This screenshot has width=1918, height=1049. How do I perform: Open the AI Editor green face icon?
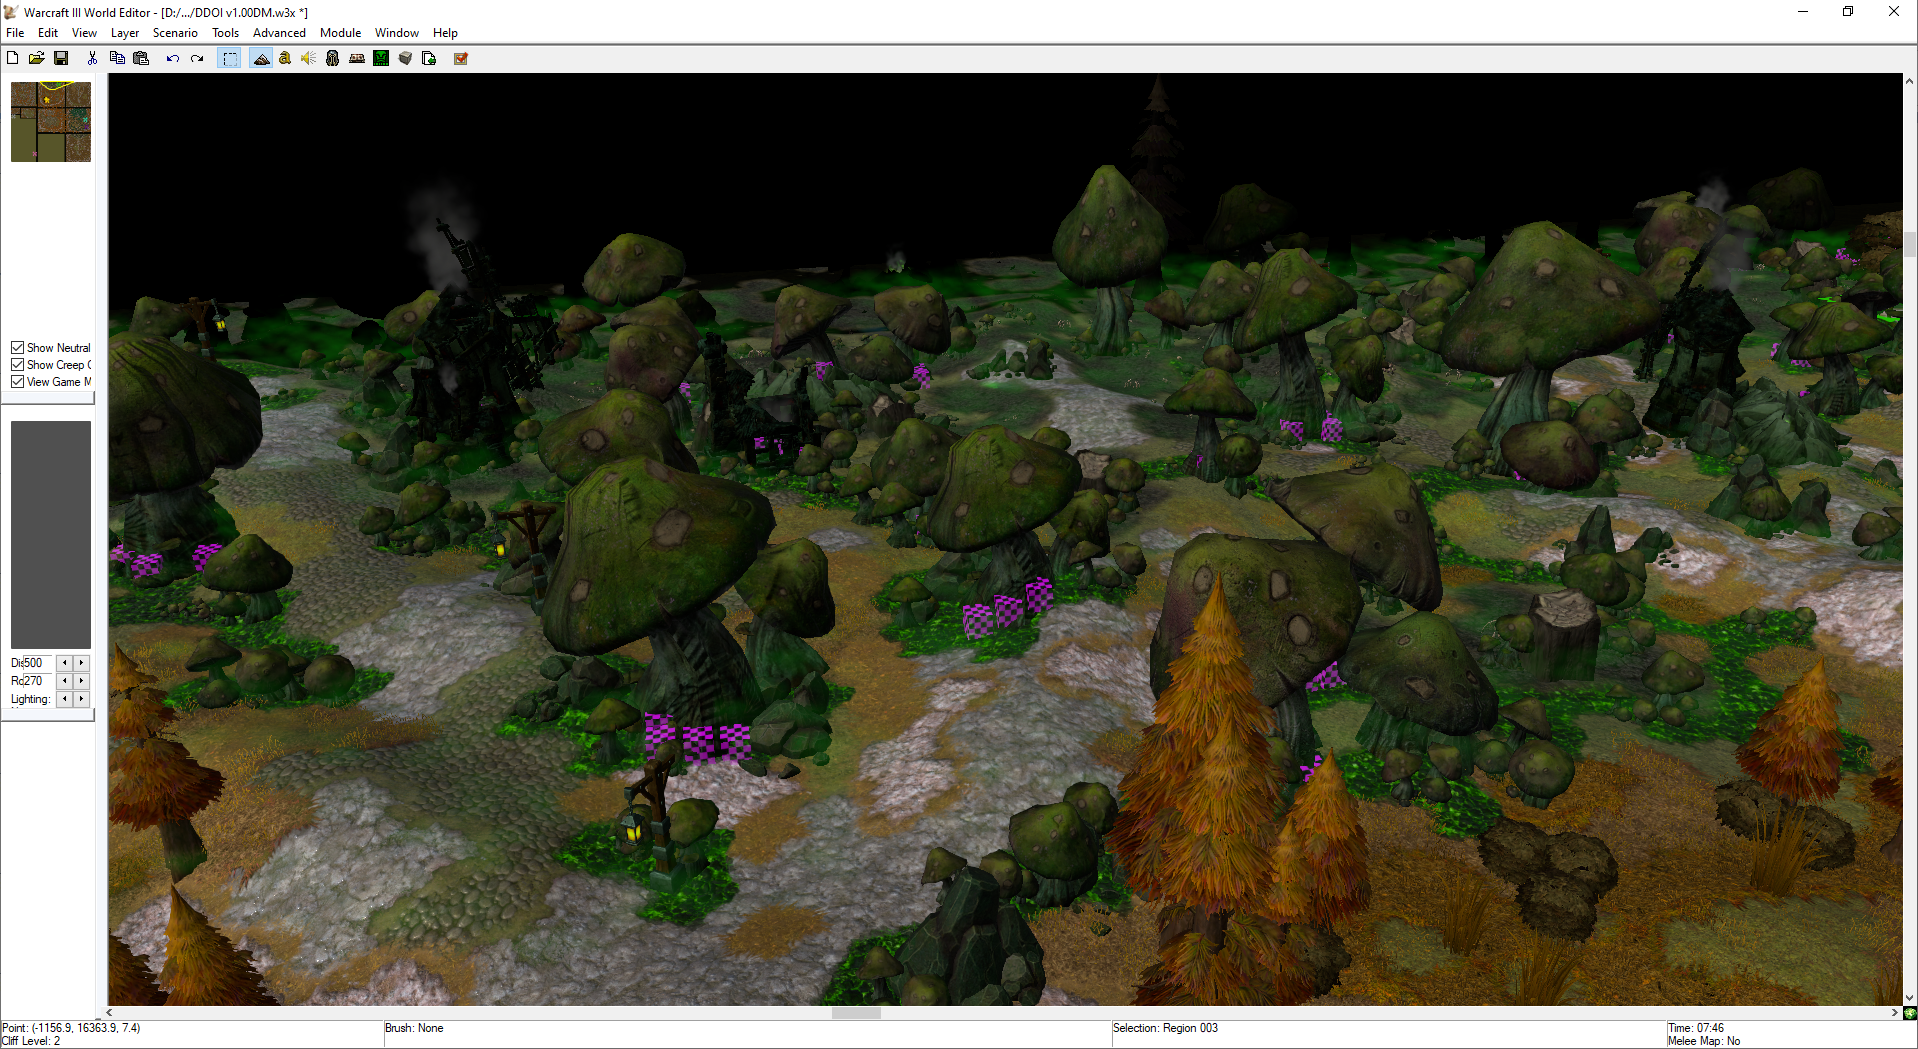[381, 58]
